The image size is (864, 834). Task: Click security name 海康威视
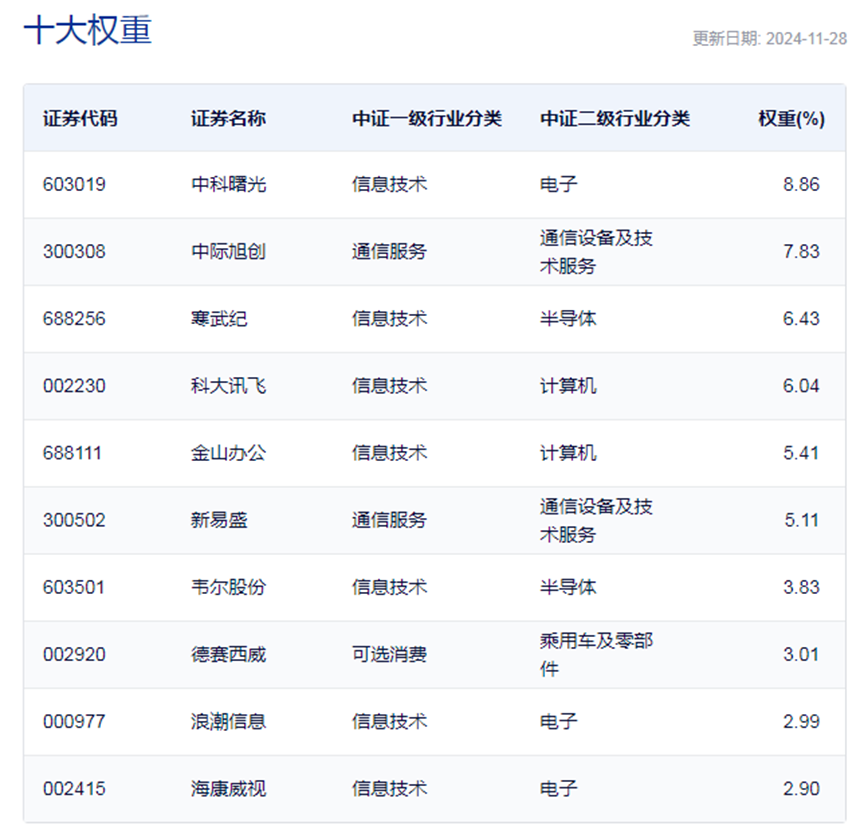[x=229, y=789]
